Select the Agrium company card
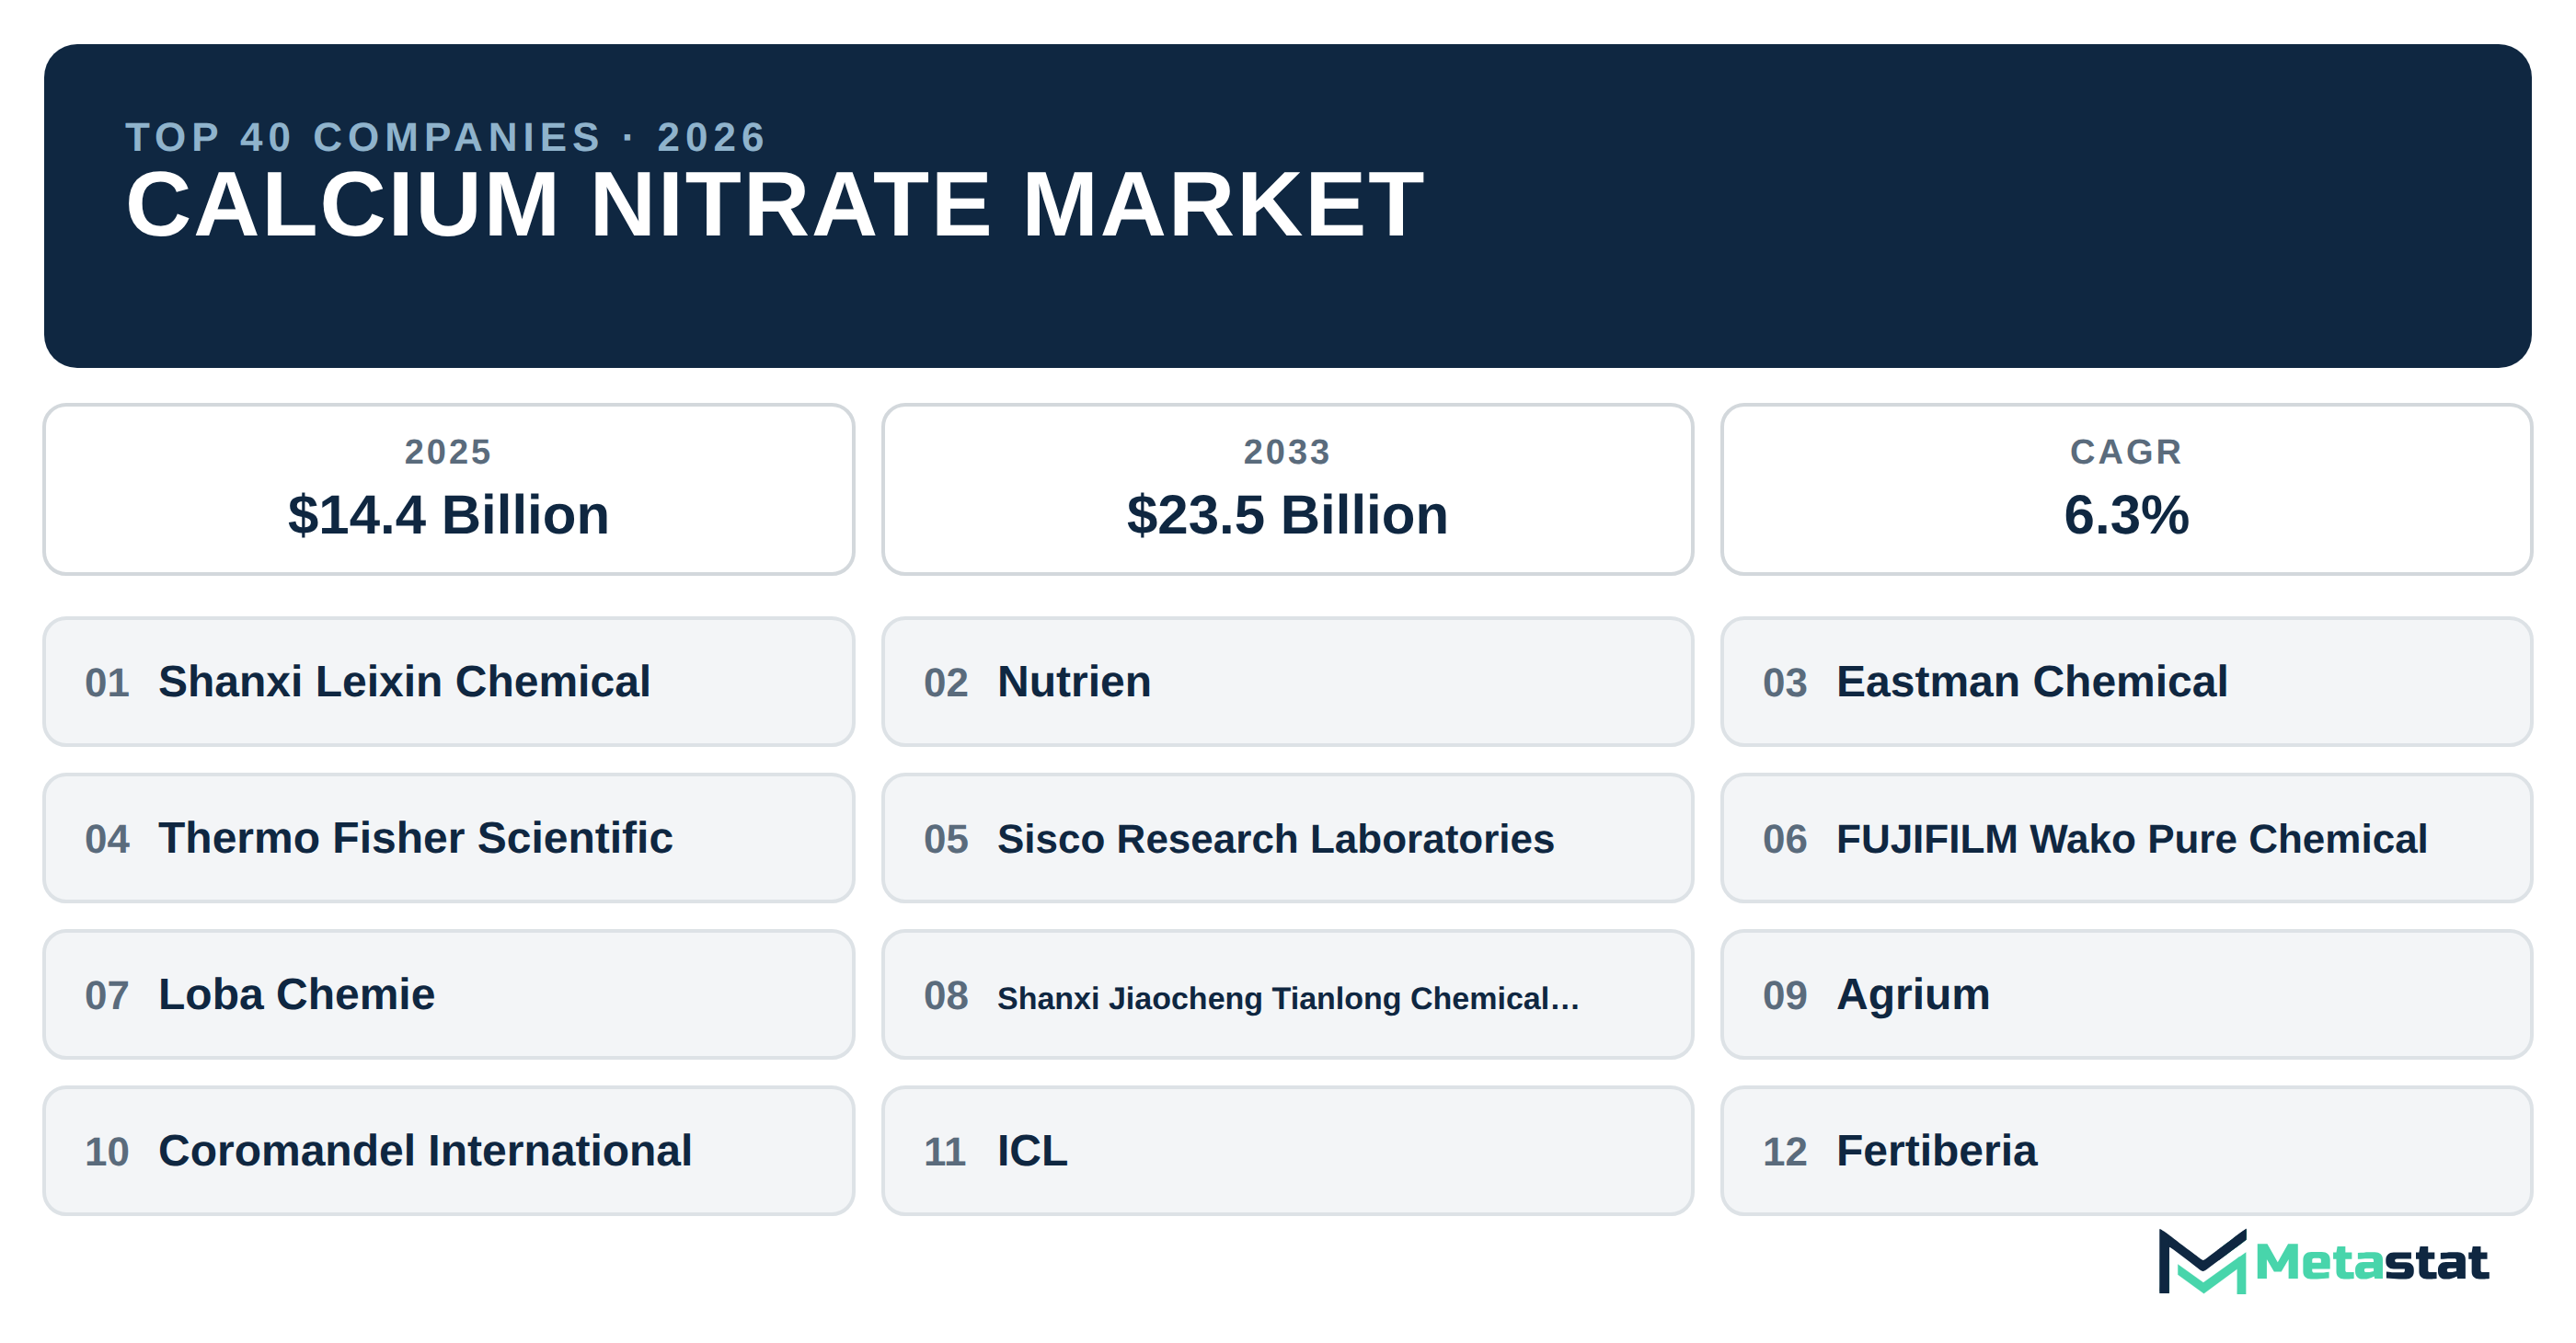Screen dimensions: 2576x1343 tap(2126, 994)
